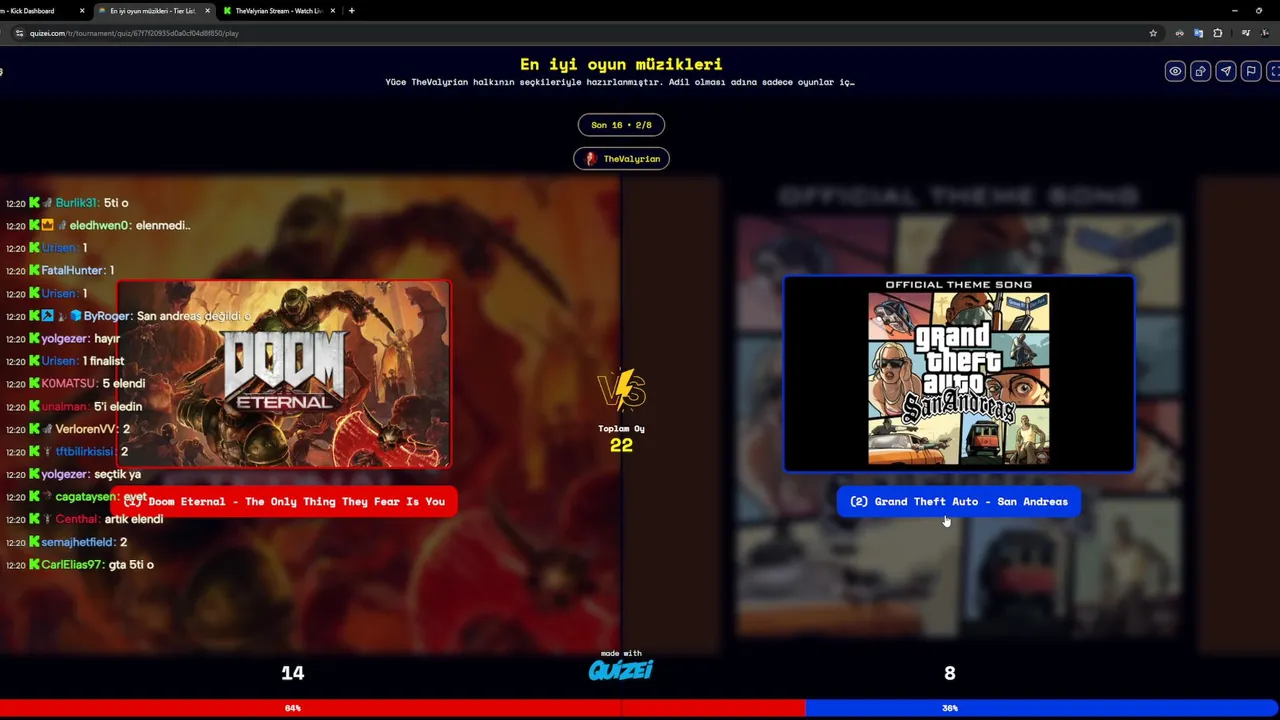
Task: Open site info icon left of quizei.com
Action: (x=18, y=33)
